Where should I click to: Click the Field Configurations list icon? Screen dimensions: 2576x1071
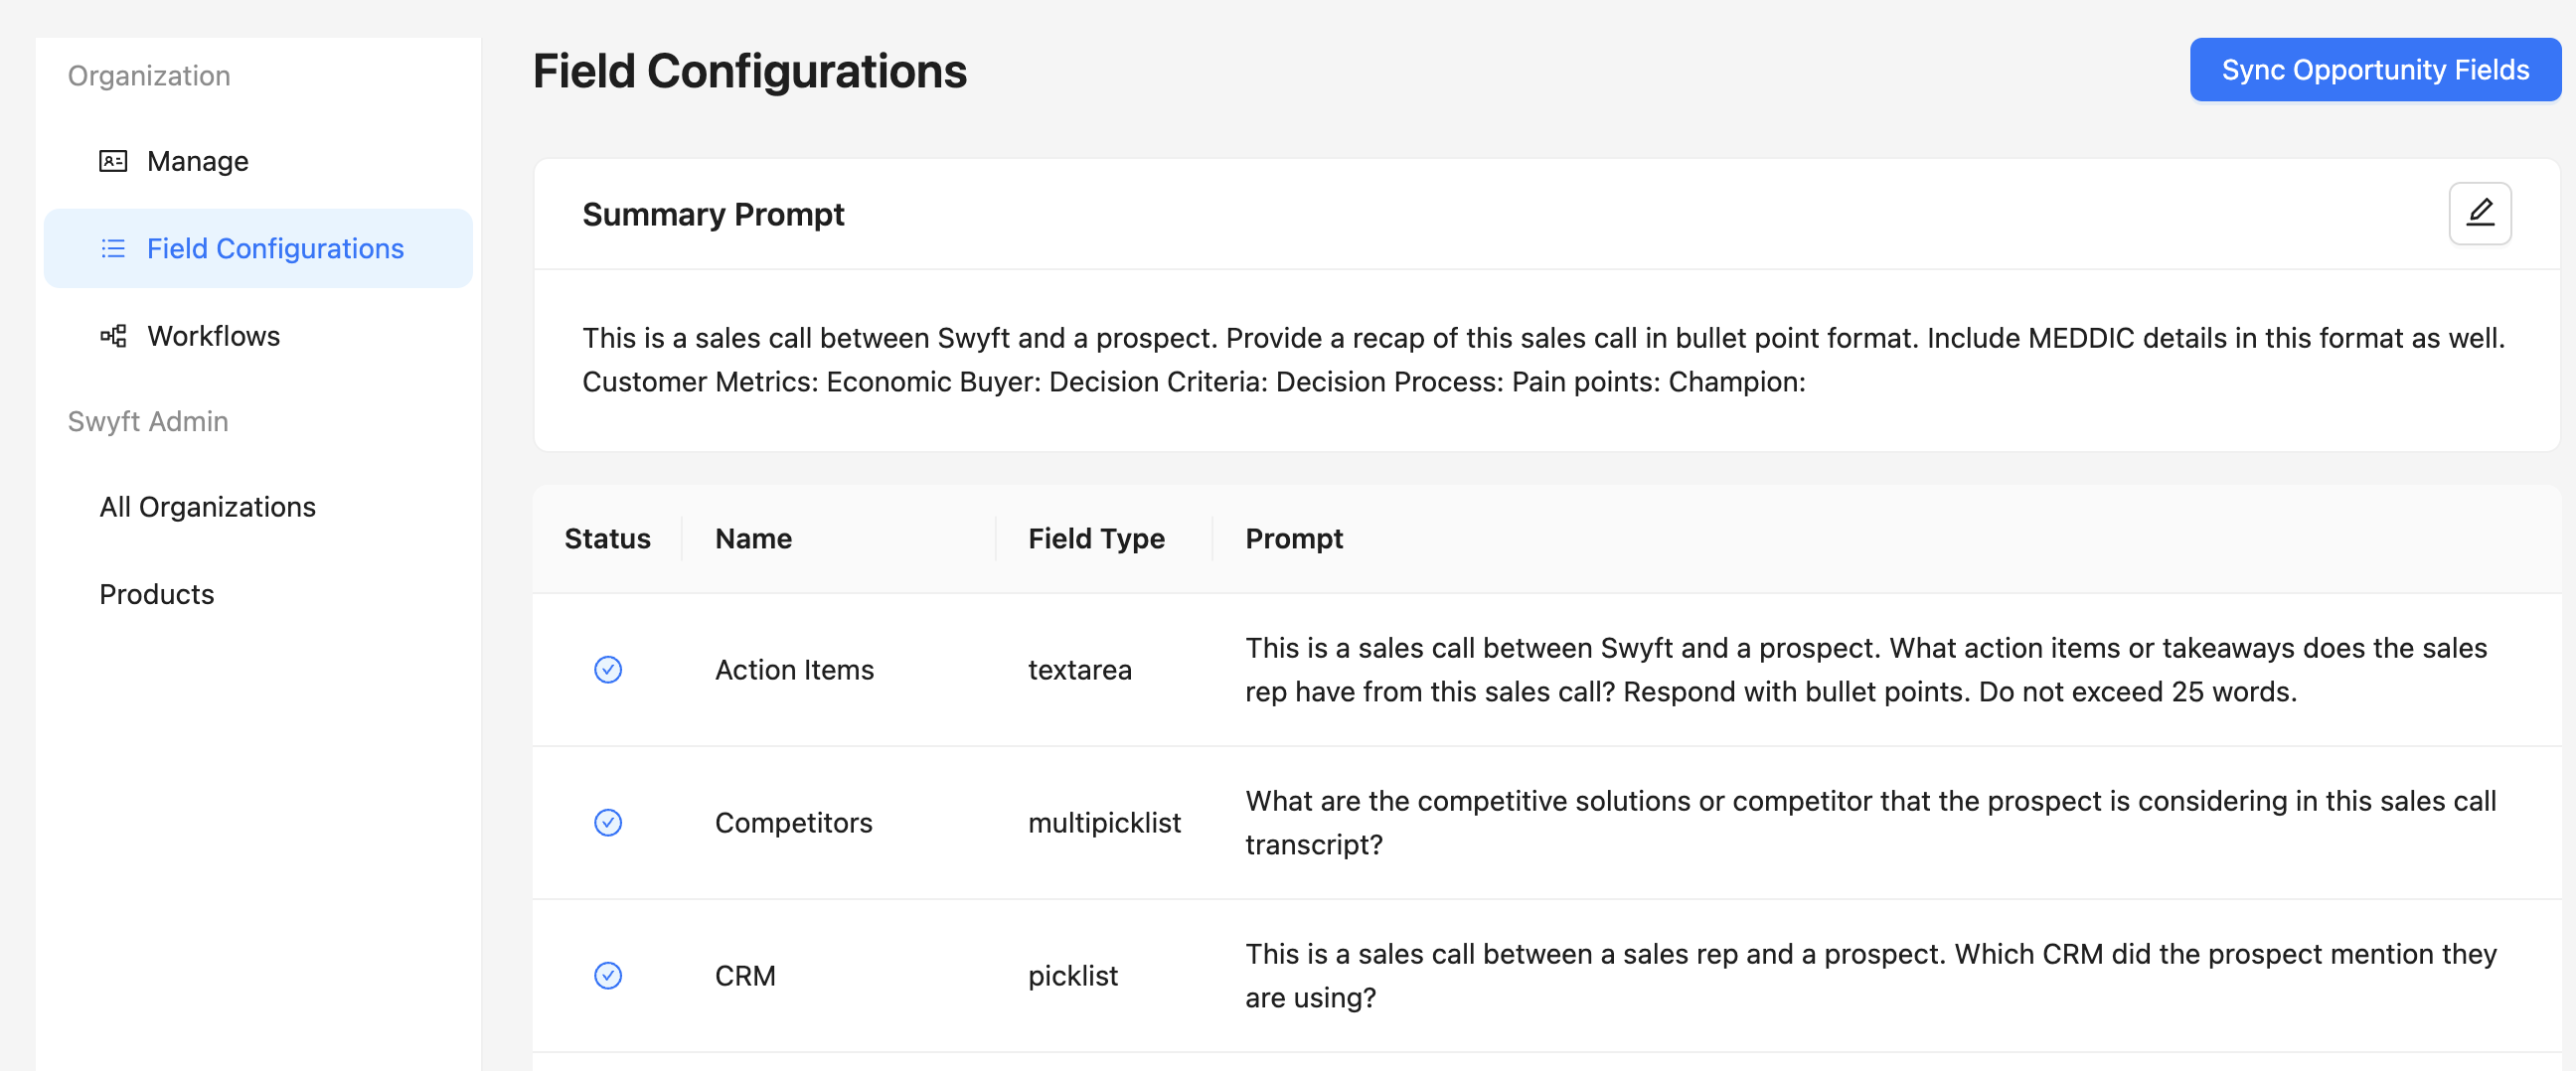tap(113, 248)
